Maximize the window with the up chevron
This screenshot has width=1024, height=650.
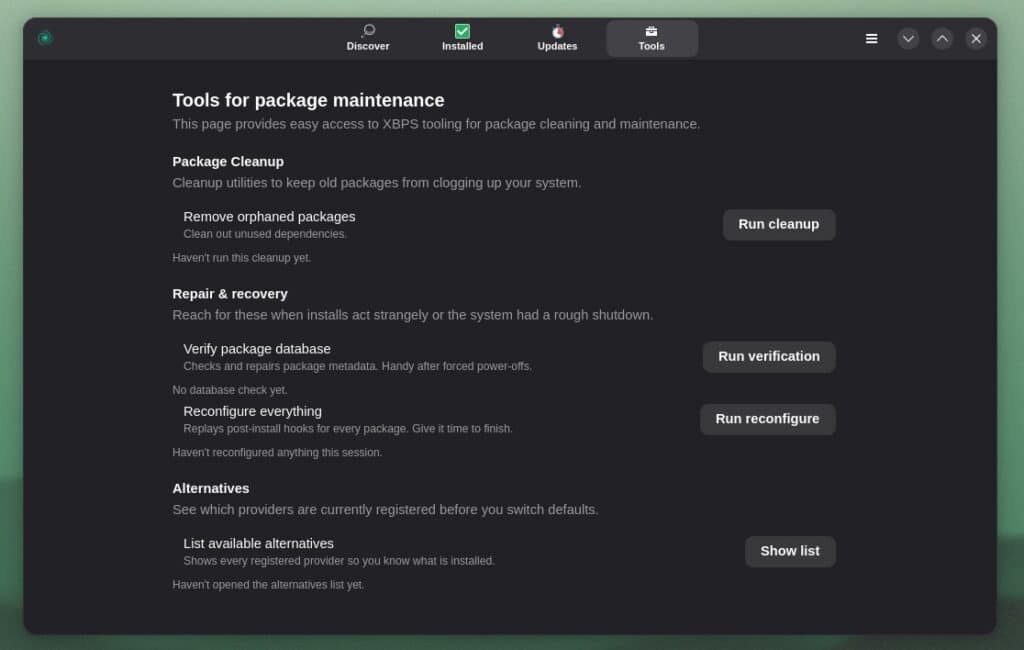pyautogui.click(x=942, y=38)
